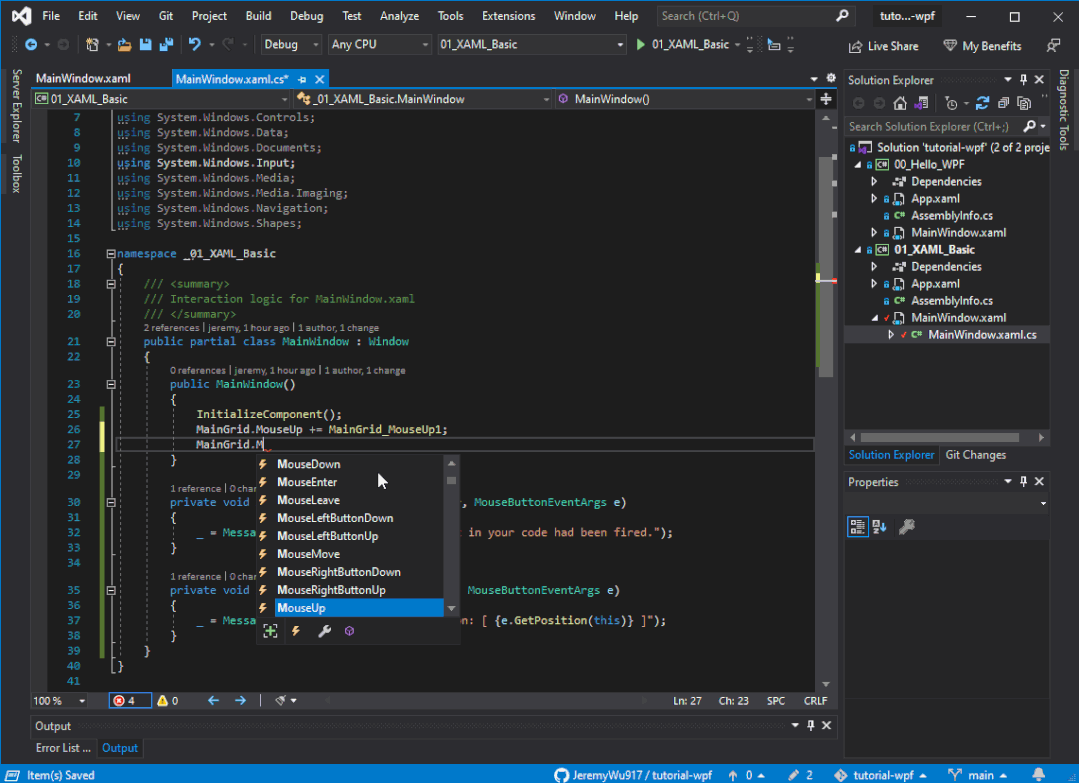Image resolution: width=1079 pixels, height=783 pixels.
Task: Click the Solution Explorer Home icon
Action: click(x=900, y=103)
